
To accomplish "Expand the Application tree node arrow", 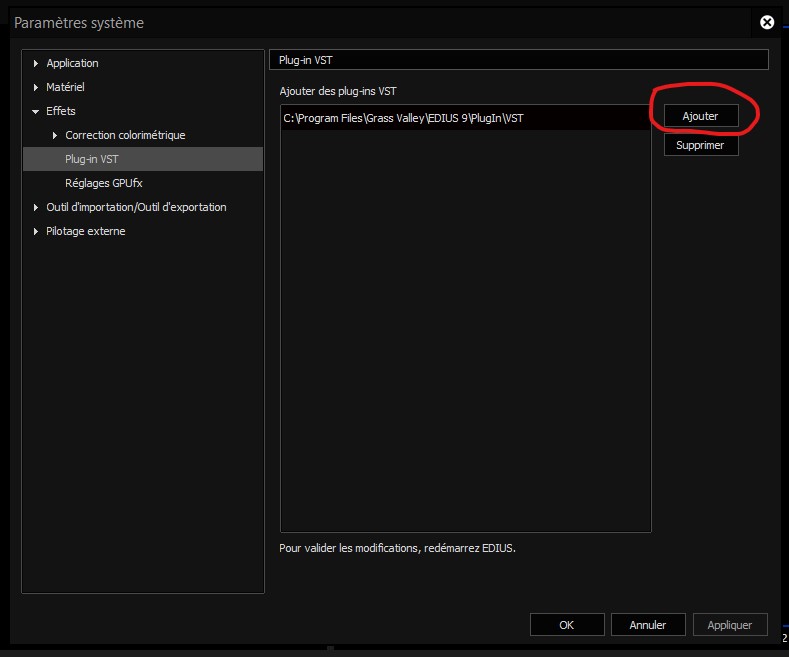I will tap(36, 63).
